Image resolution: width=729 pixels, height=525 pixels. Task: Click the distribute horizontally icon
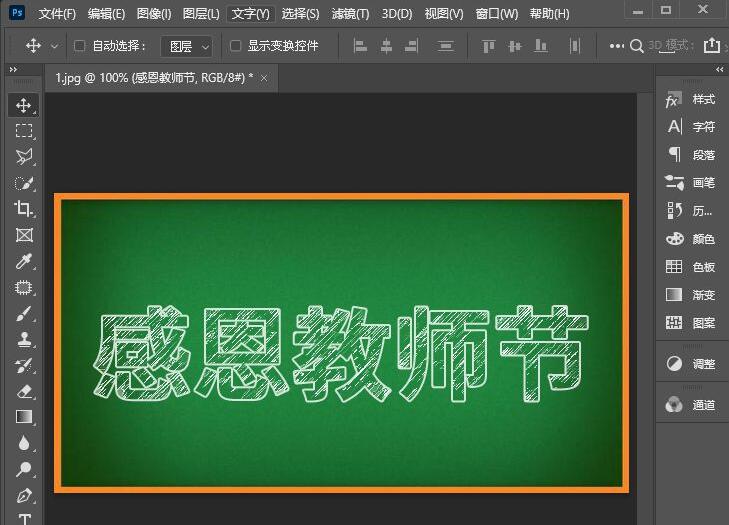coord(575,46)
